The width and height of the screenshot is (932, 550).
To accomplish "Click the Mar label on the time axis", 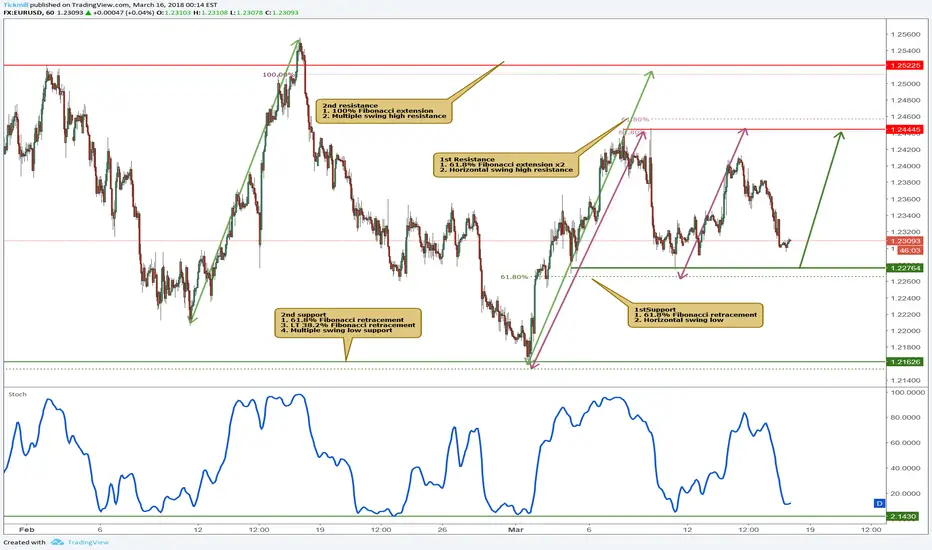I will [516, 529].
